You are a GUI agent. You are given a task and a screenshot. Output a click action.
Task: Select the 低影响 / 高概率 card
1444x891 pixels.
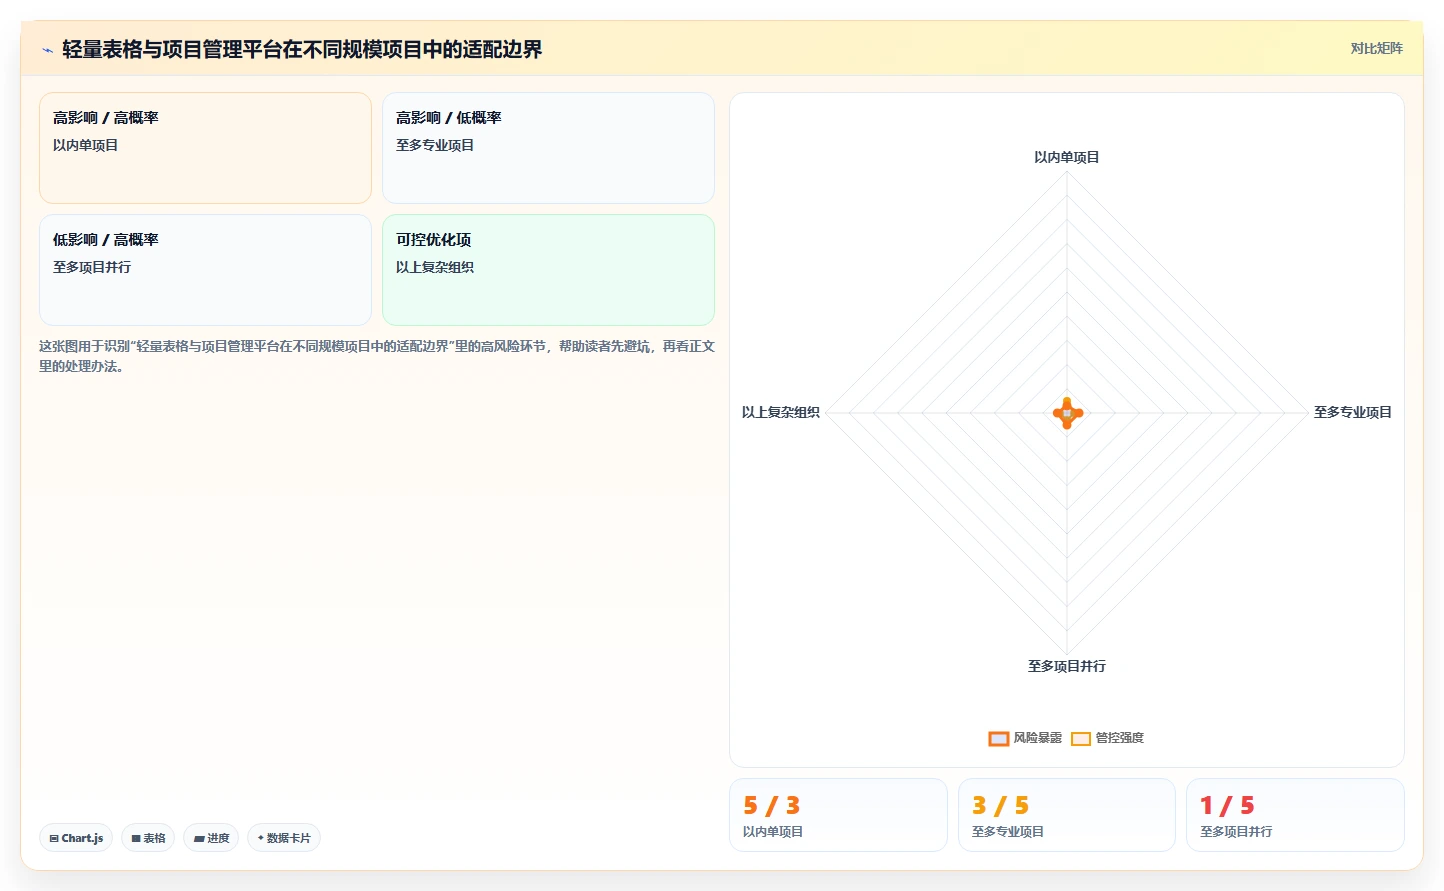click(205, 270)
